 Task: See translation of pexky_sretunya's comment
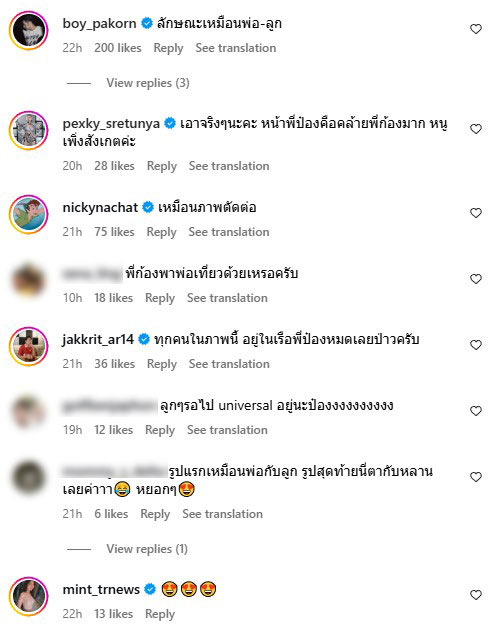click(x=229, y=166)
